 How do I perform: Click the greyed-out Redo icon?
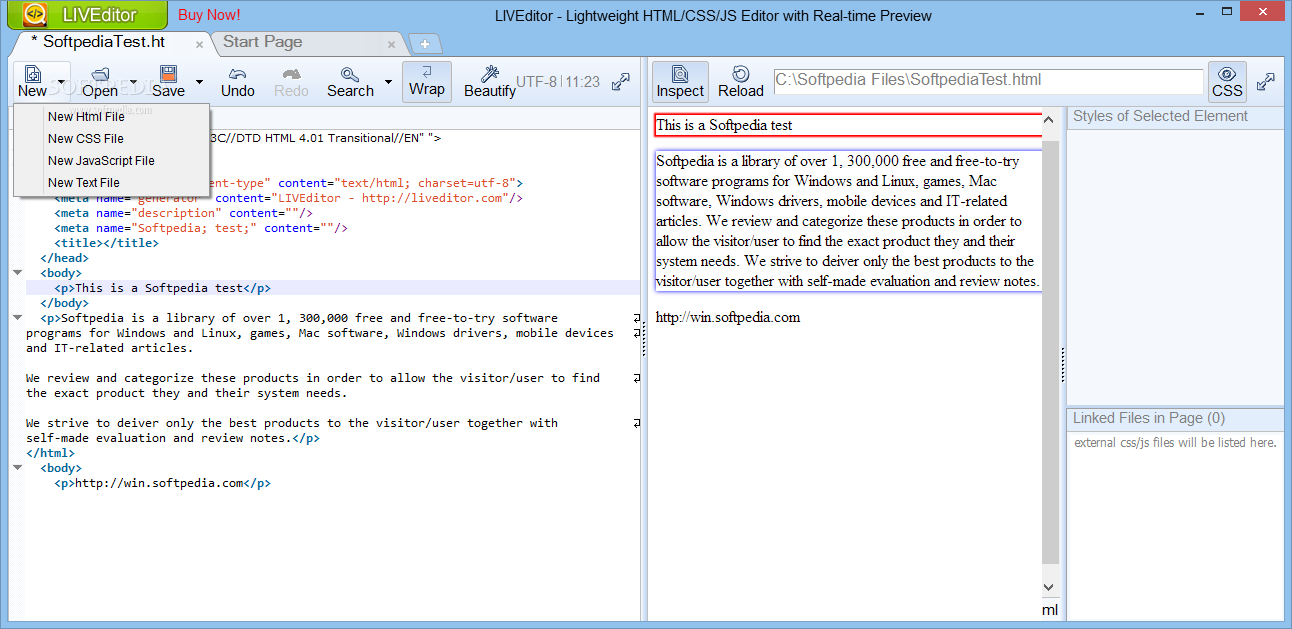tap(291, 74)
